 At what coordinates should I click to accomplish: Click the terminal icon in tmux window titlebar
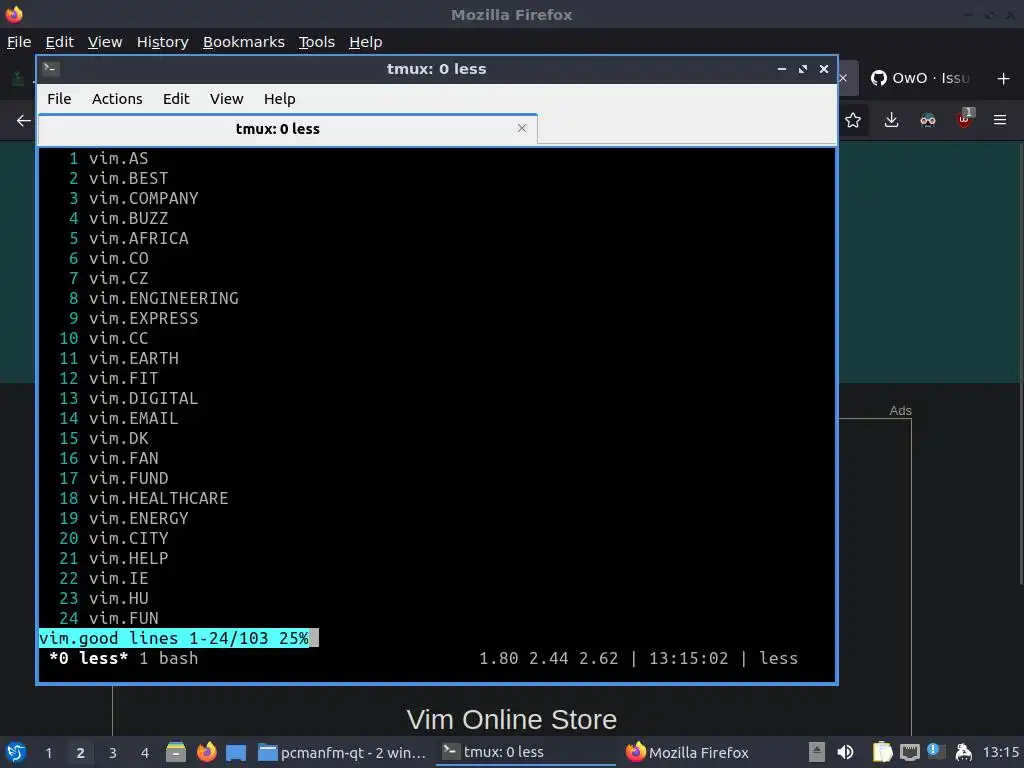pyautogui.click(x=51, y=69)
